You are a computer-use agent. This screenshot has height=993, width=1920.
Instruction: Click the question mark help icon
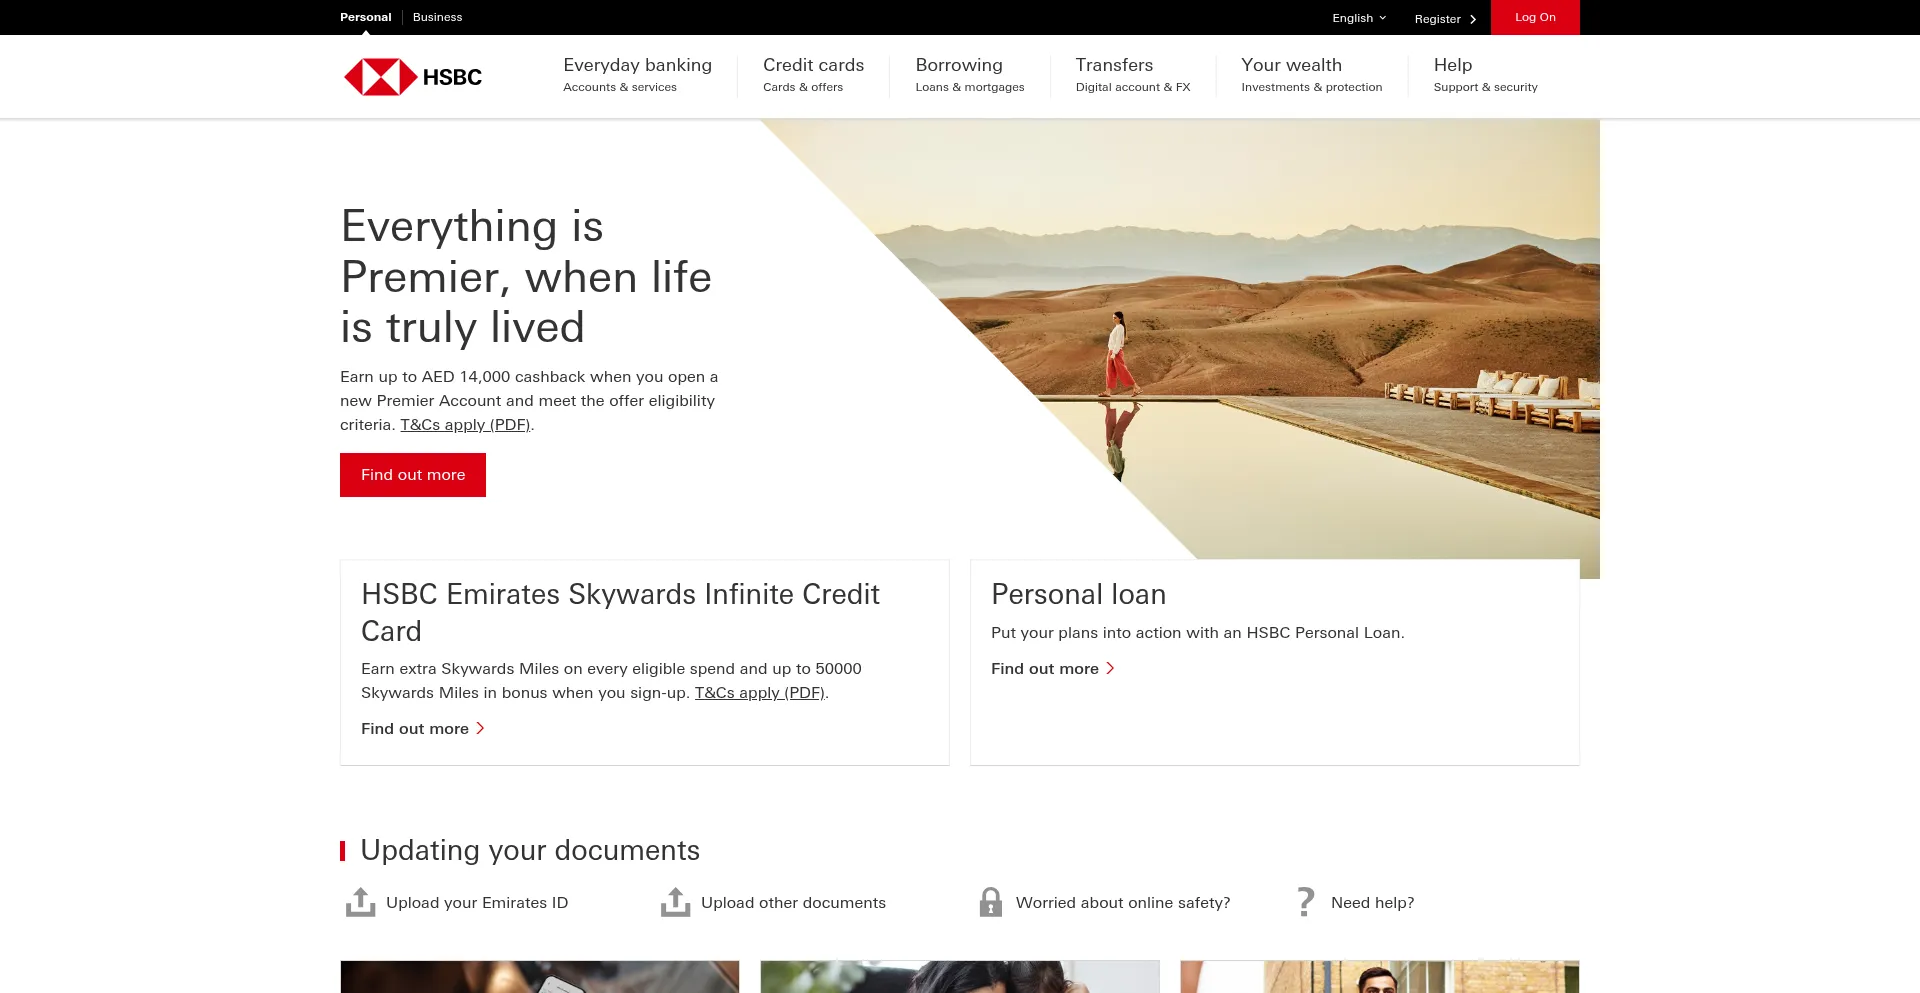1305,902
